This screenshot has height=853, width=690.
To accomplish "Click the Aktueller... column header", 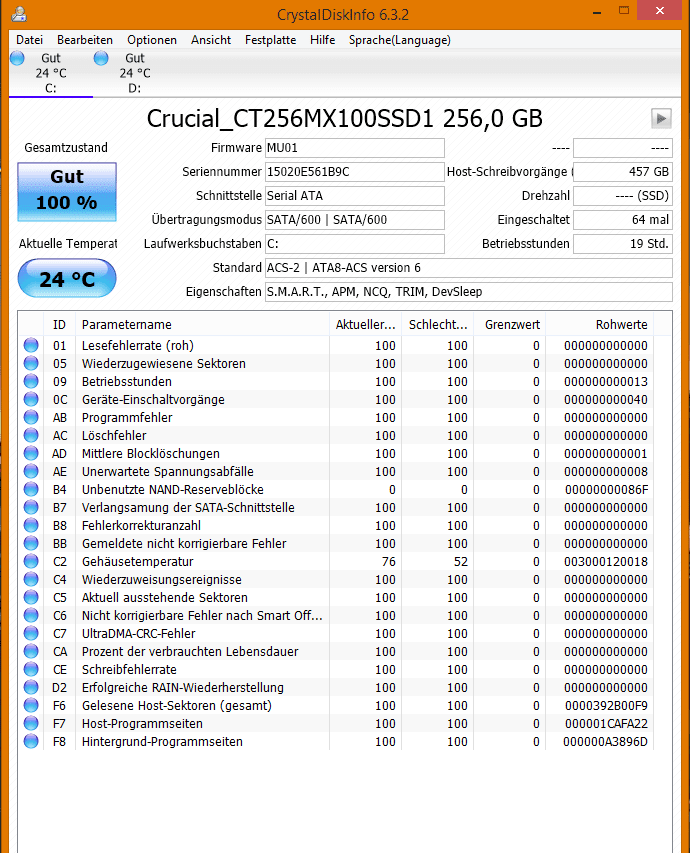I will click(365, 325).
